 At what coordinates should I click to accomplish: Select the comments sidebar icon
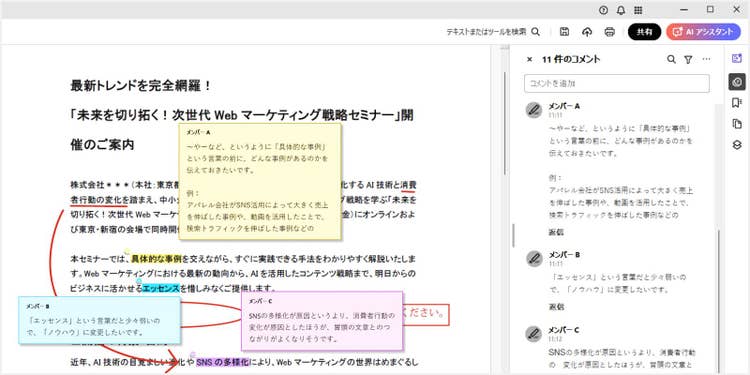click(737, 82)
